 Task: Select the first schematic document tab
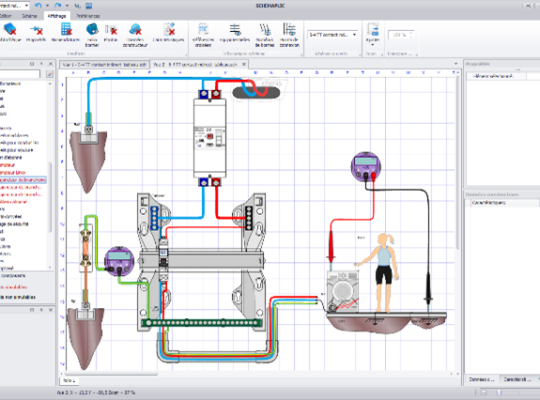[x=104, y=64]
